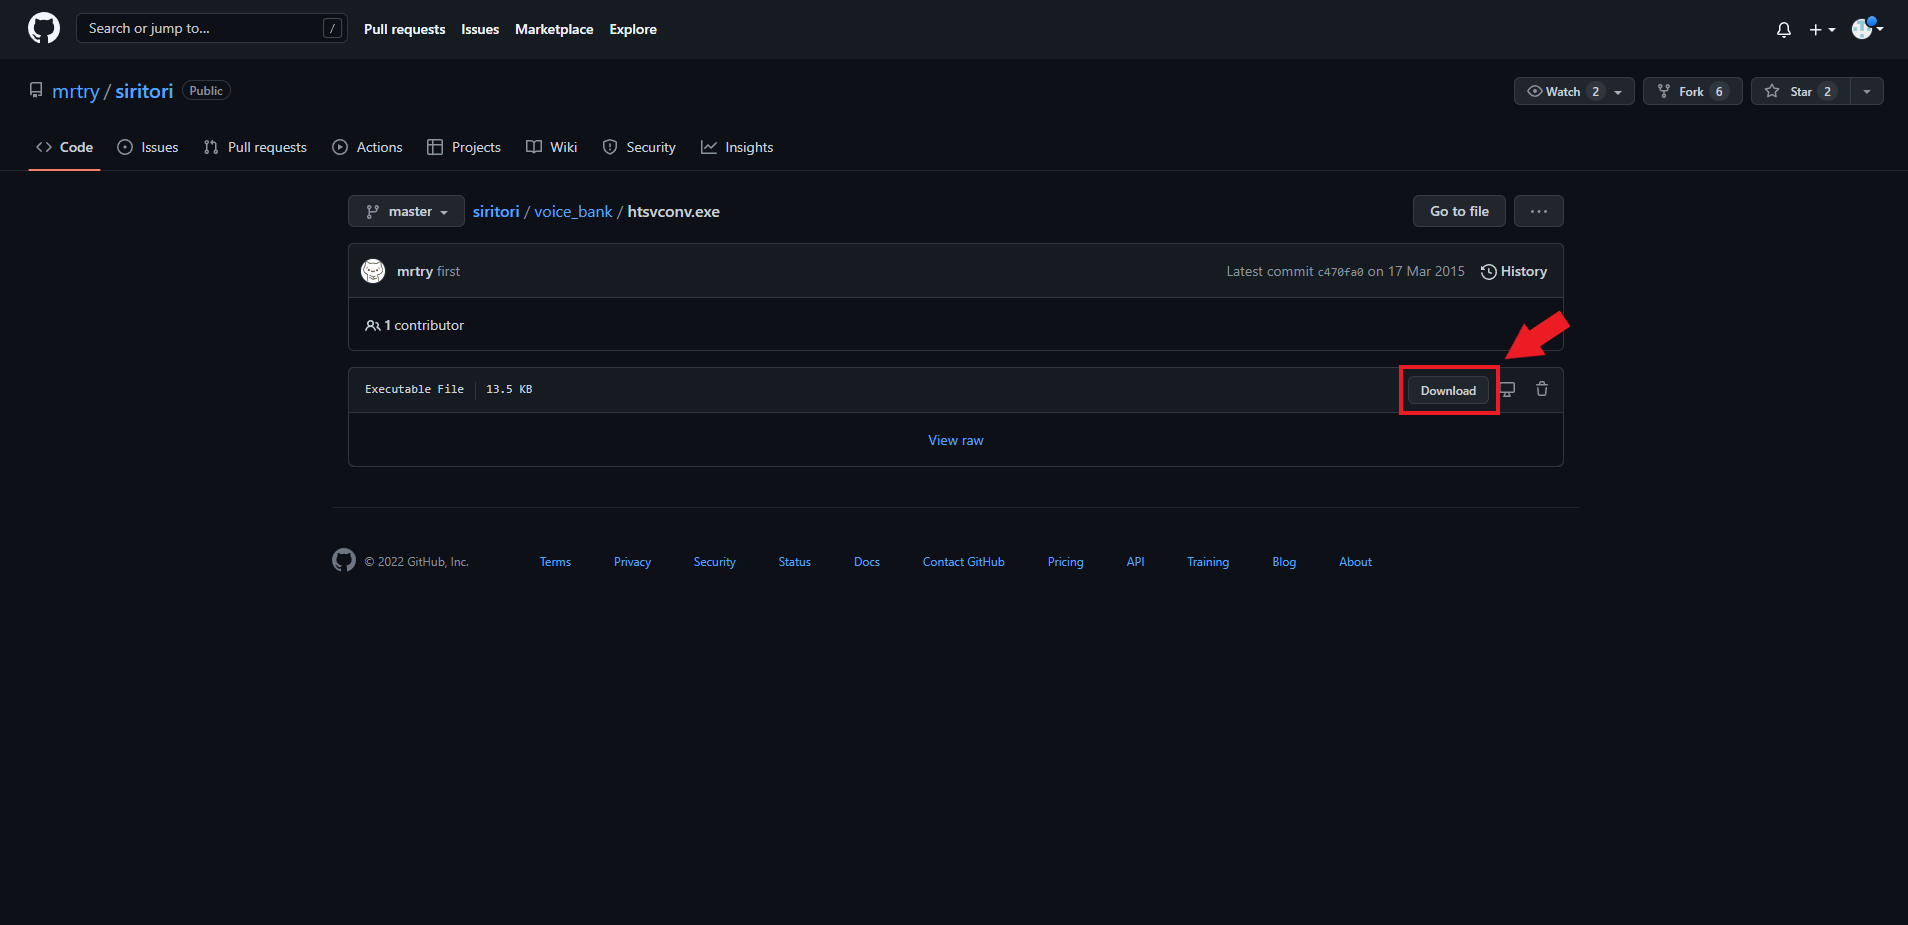Click the footer GitHub logo
Screen dimensions: 1908x925
[344, 560]
